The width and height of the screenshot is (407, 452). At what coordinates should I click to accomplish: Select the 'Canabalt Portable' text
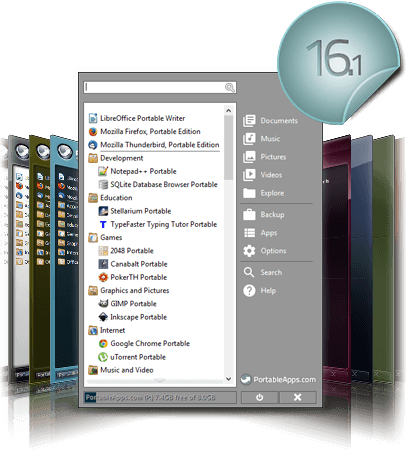pyautogui.click(x=139, y=264)
